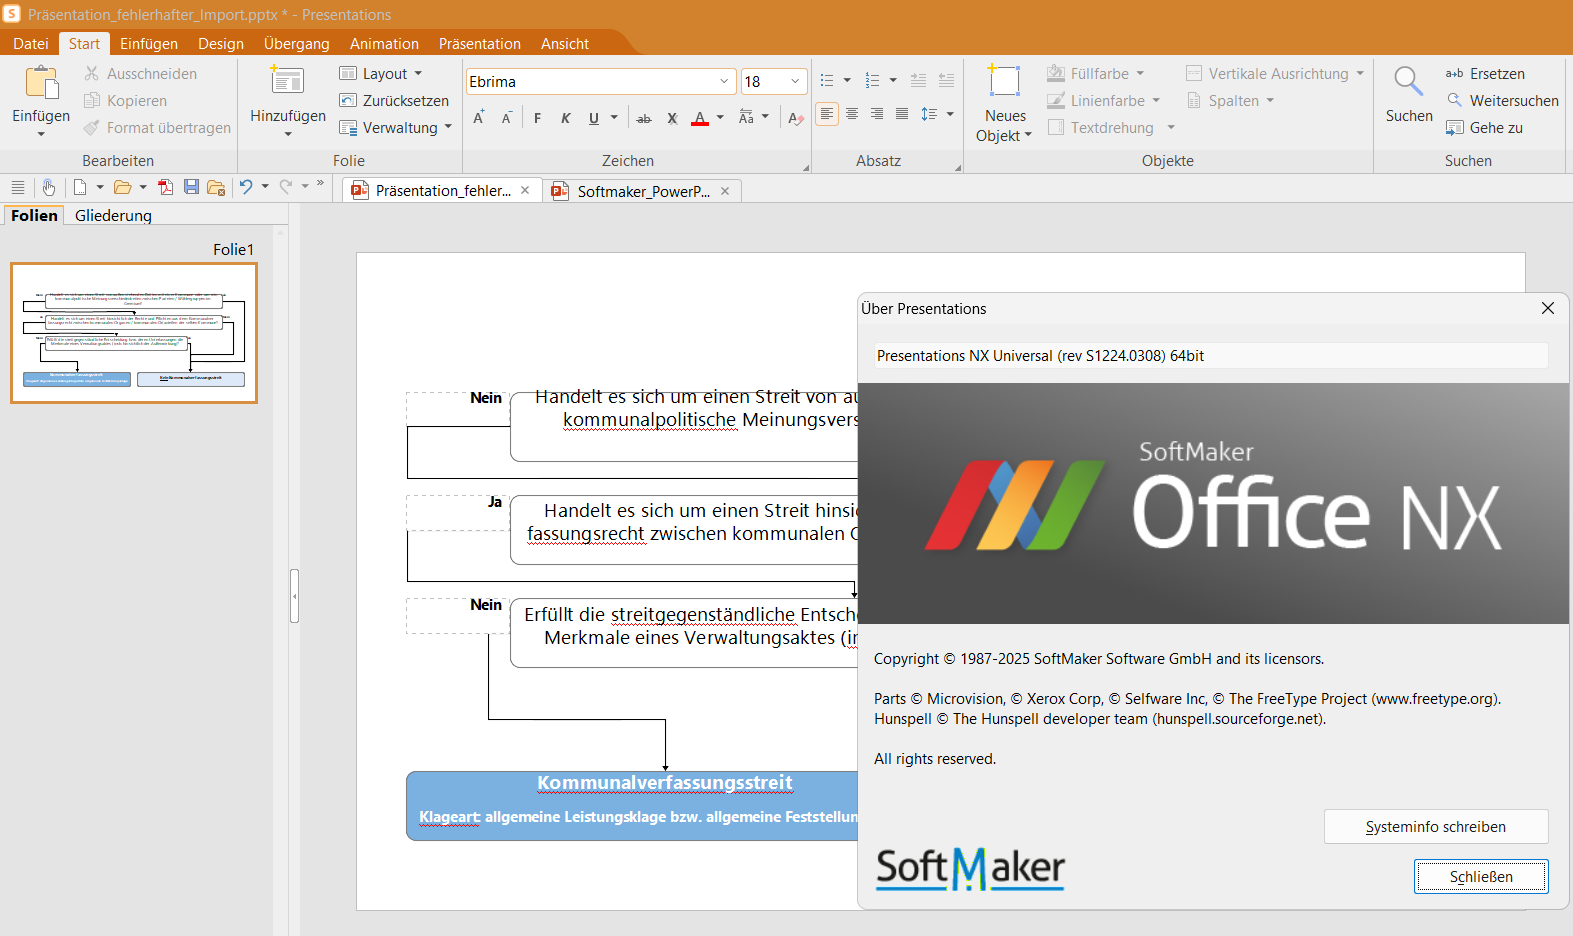Click the Ersetzen replace option

coord(1485,74)
